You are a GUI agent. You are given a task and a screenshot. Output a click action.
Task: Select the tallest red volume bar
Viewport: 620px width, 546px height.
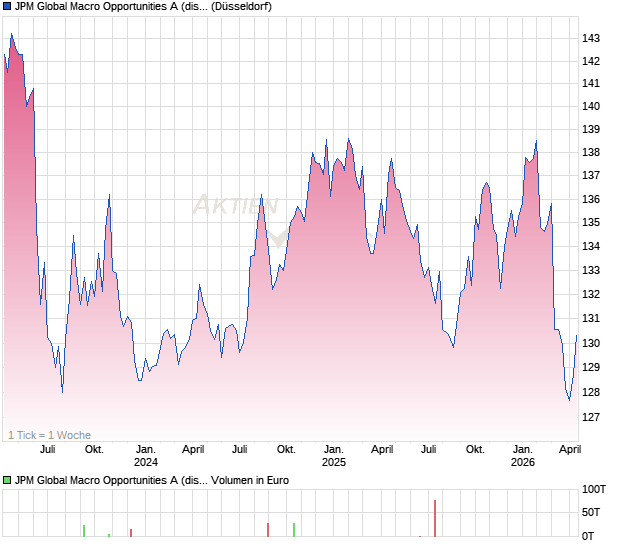(435, 518)
